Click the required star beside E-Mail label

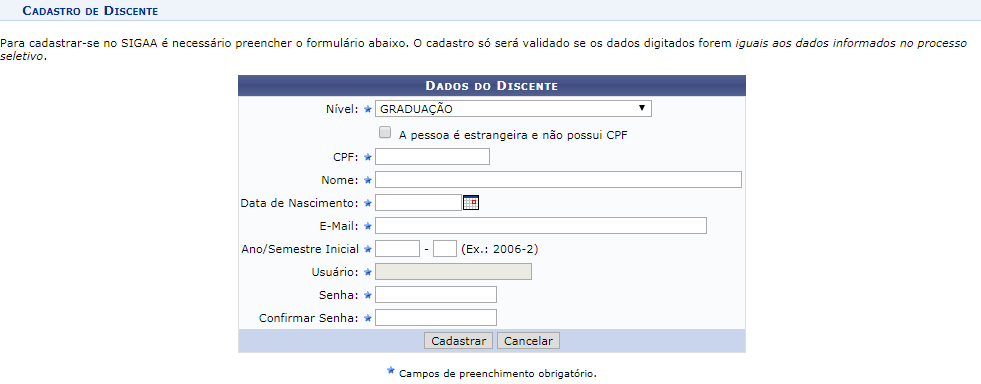point(368,226)
